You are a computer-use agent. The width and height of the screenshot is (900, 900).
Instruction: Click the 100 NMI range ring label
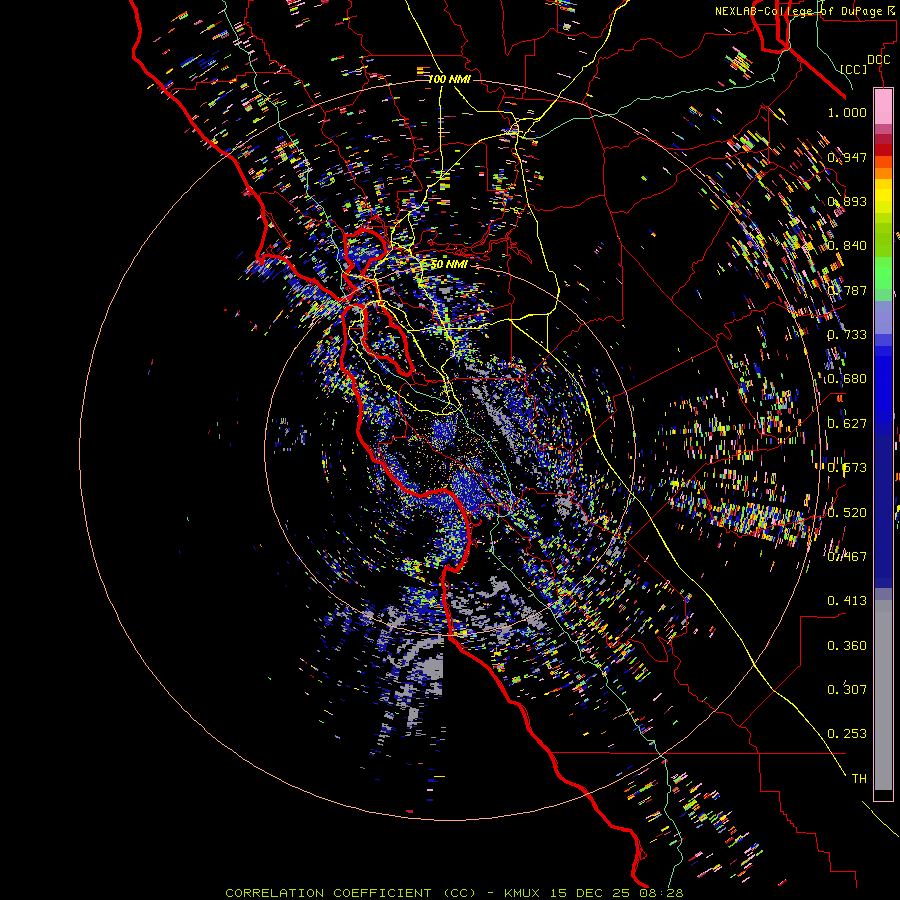click(449, 79)
